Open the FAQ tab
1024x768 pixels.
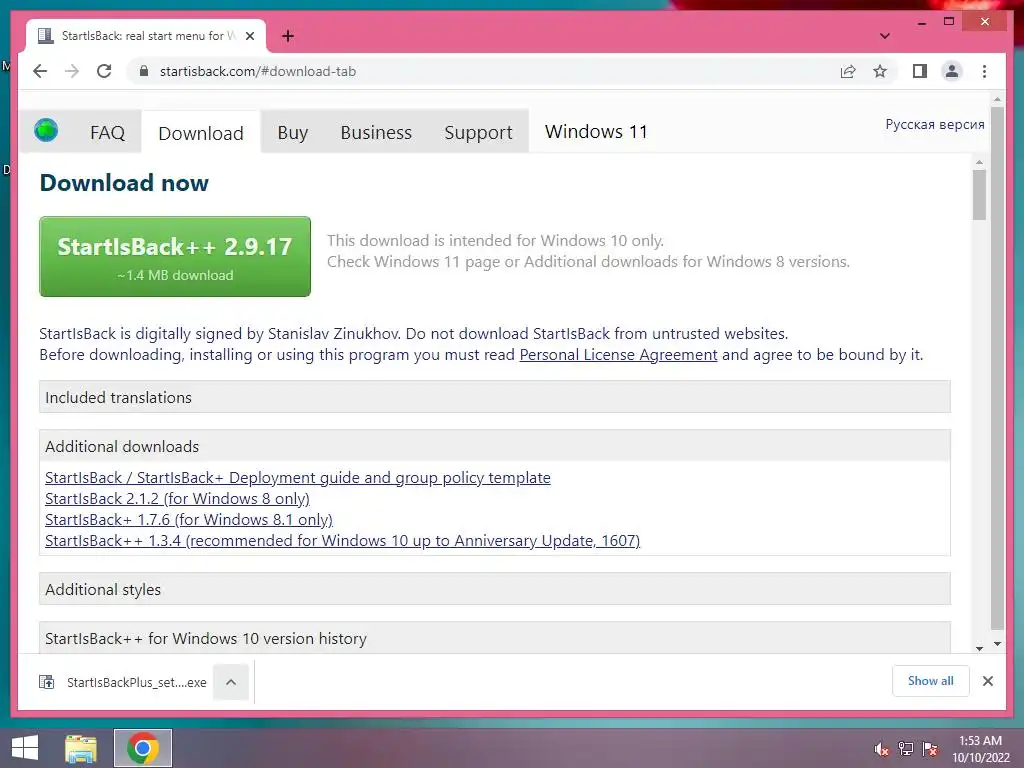tap(107, 133)
